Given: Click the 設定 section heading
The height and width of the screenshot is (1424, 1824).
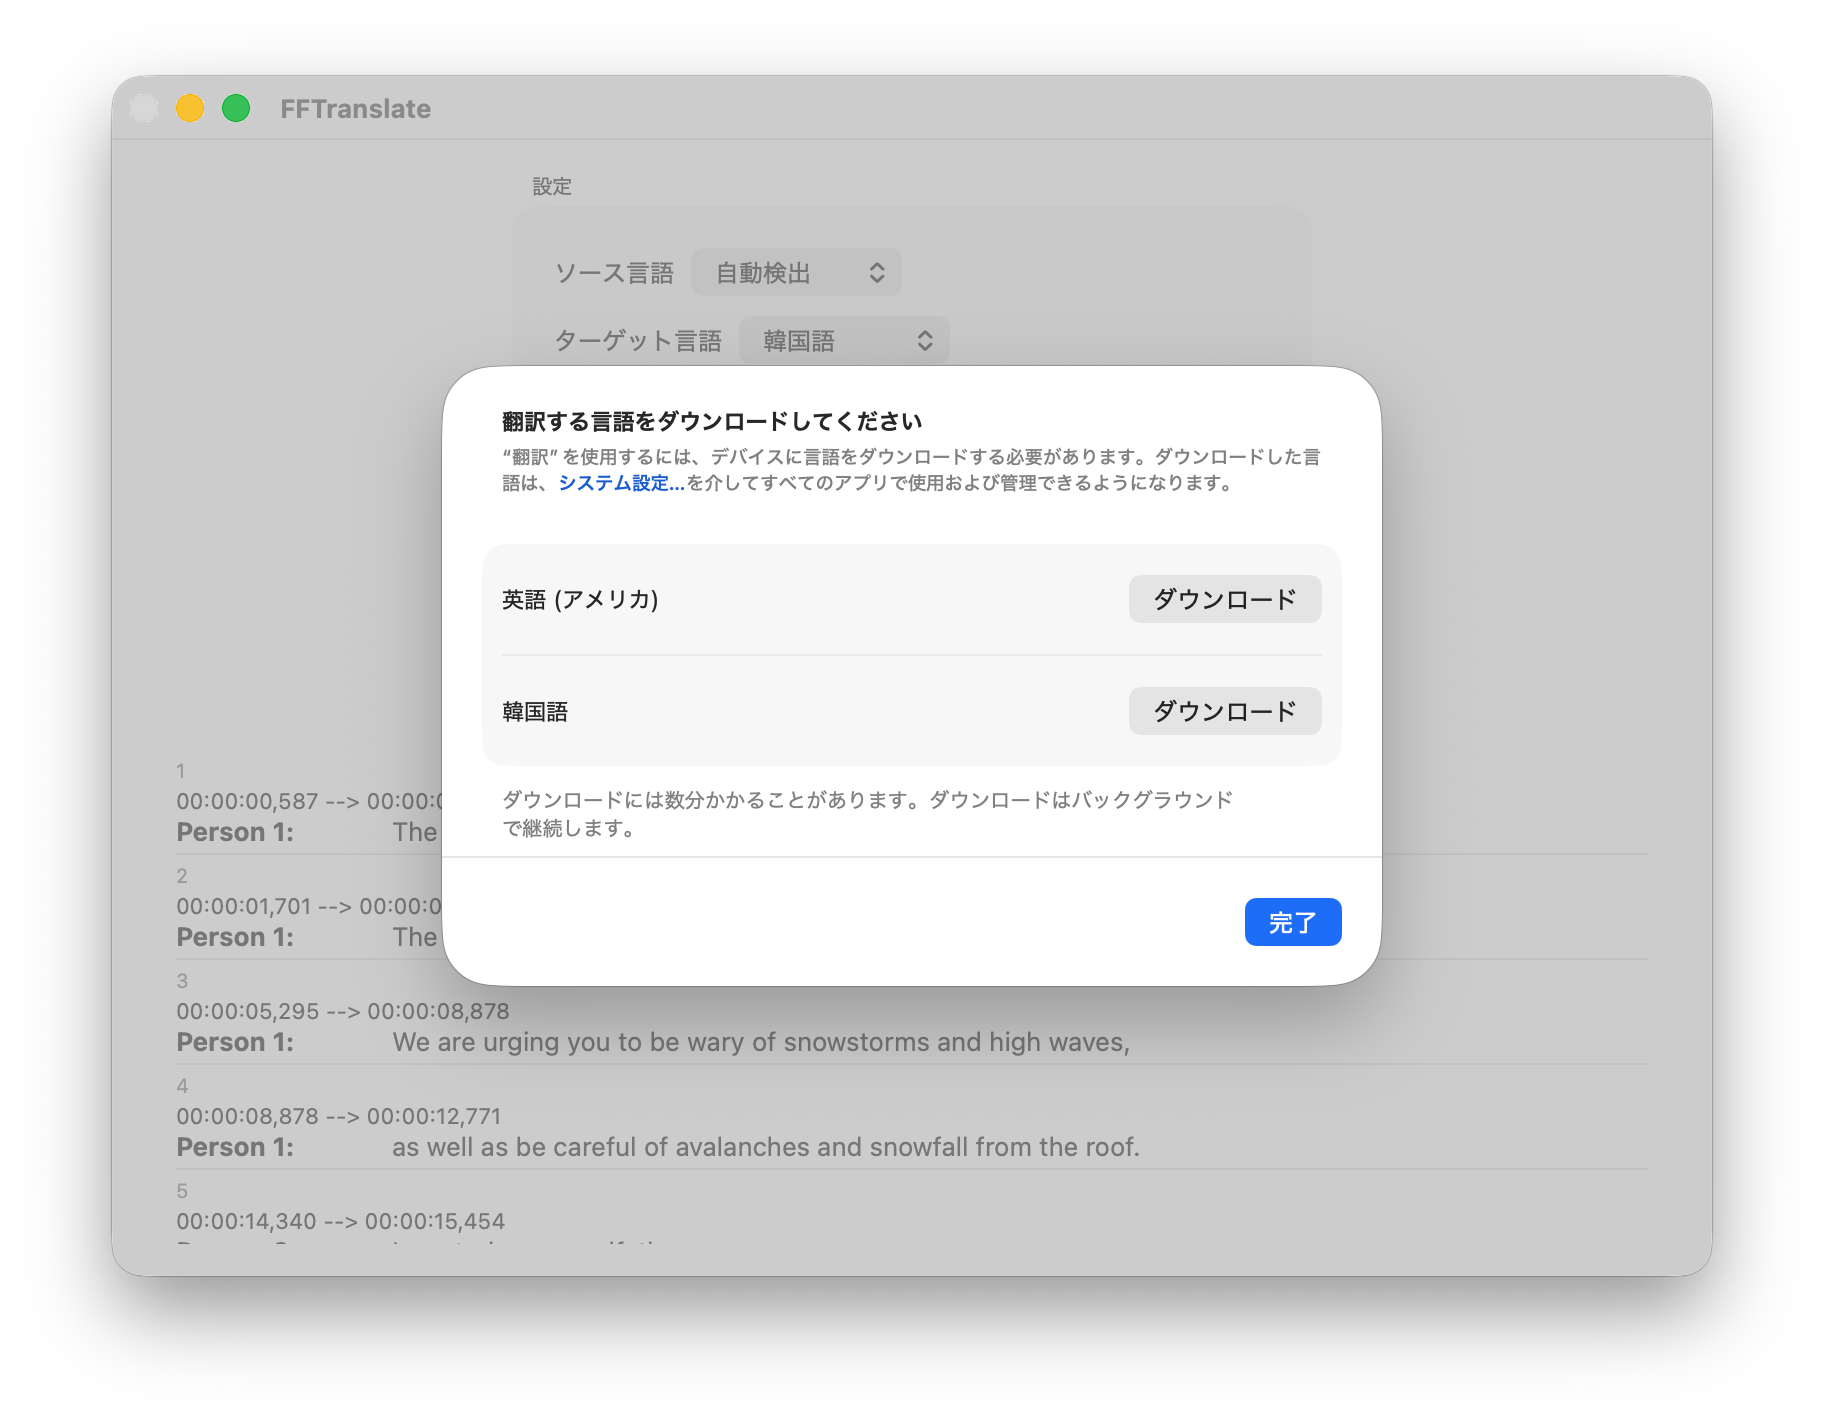Looking at the screenshot, I should (552, 187).
